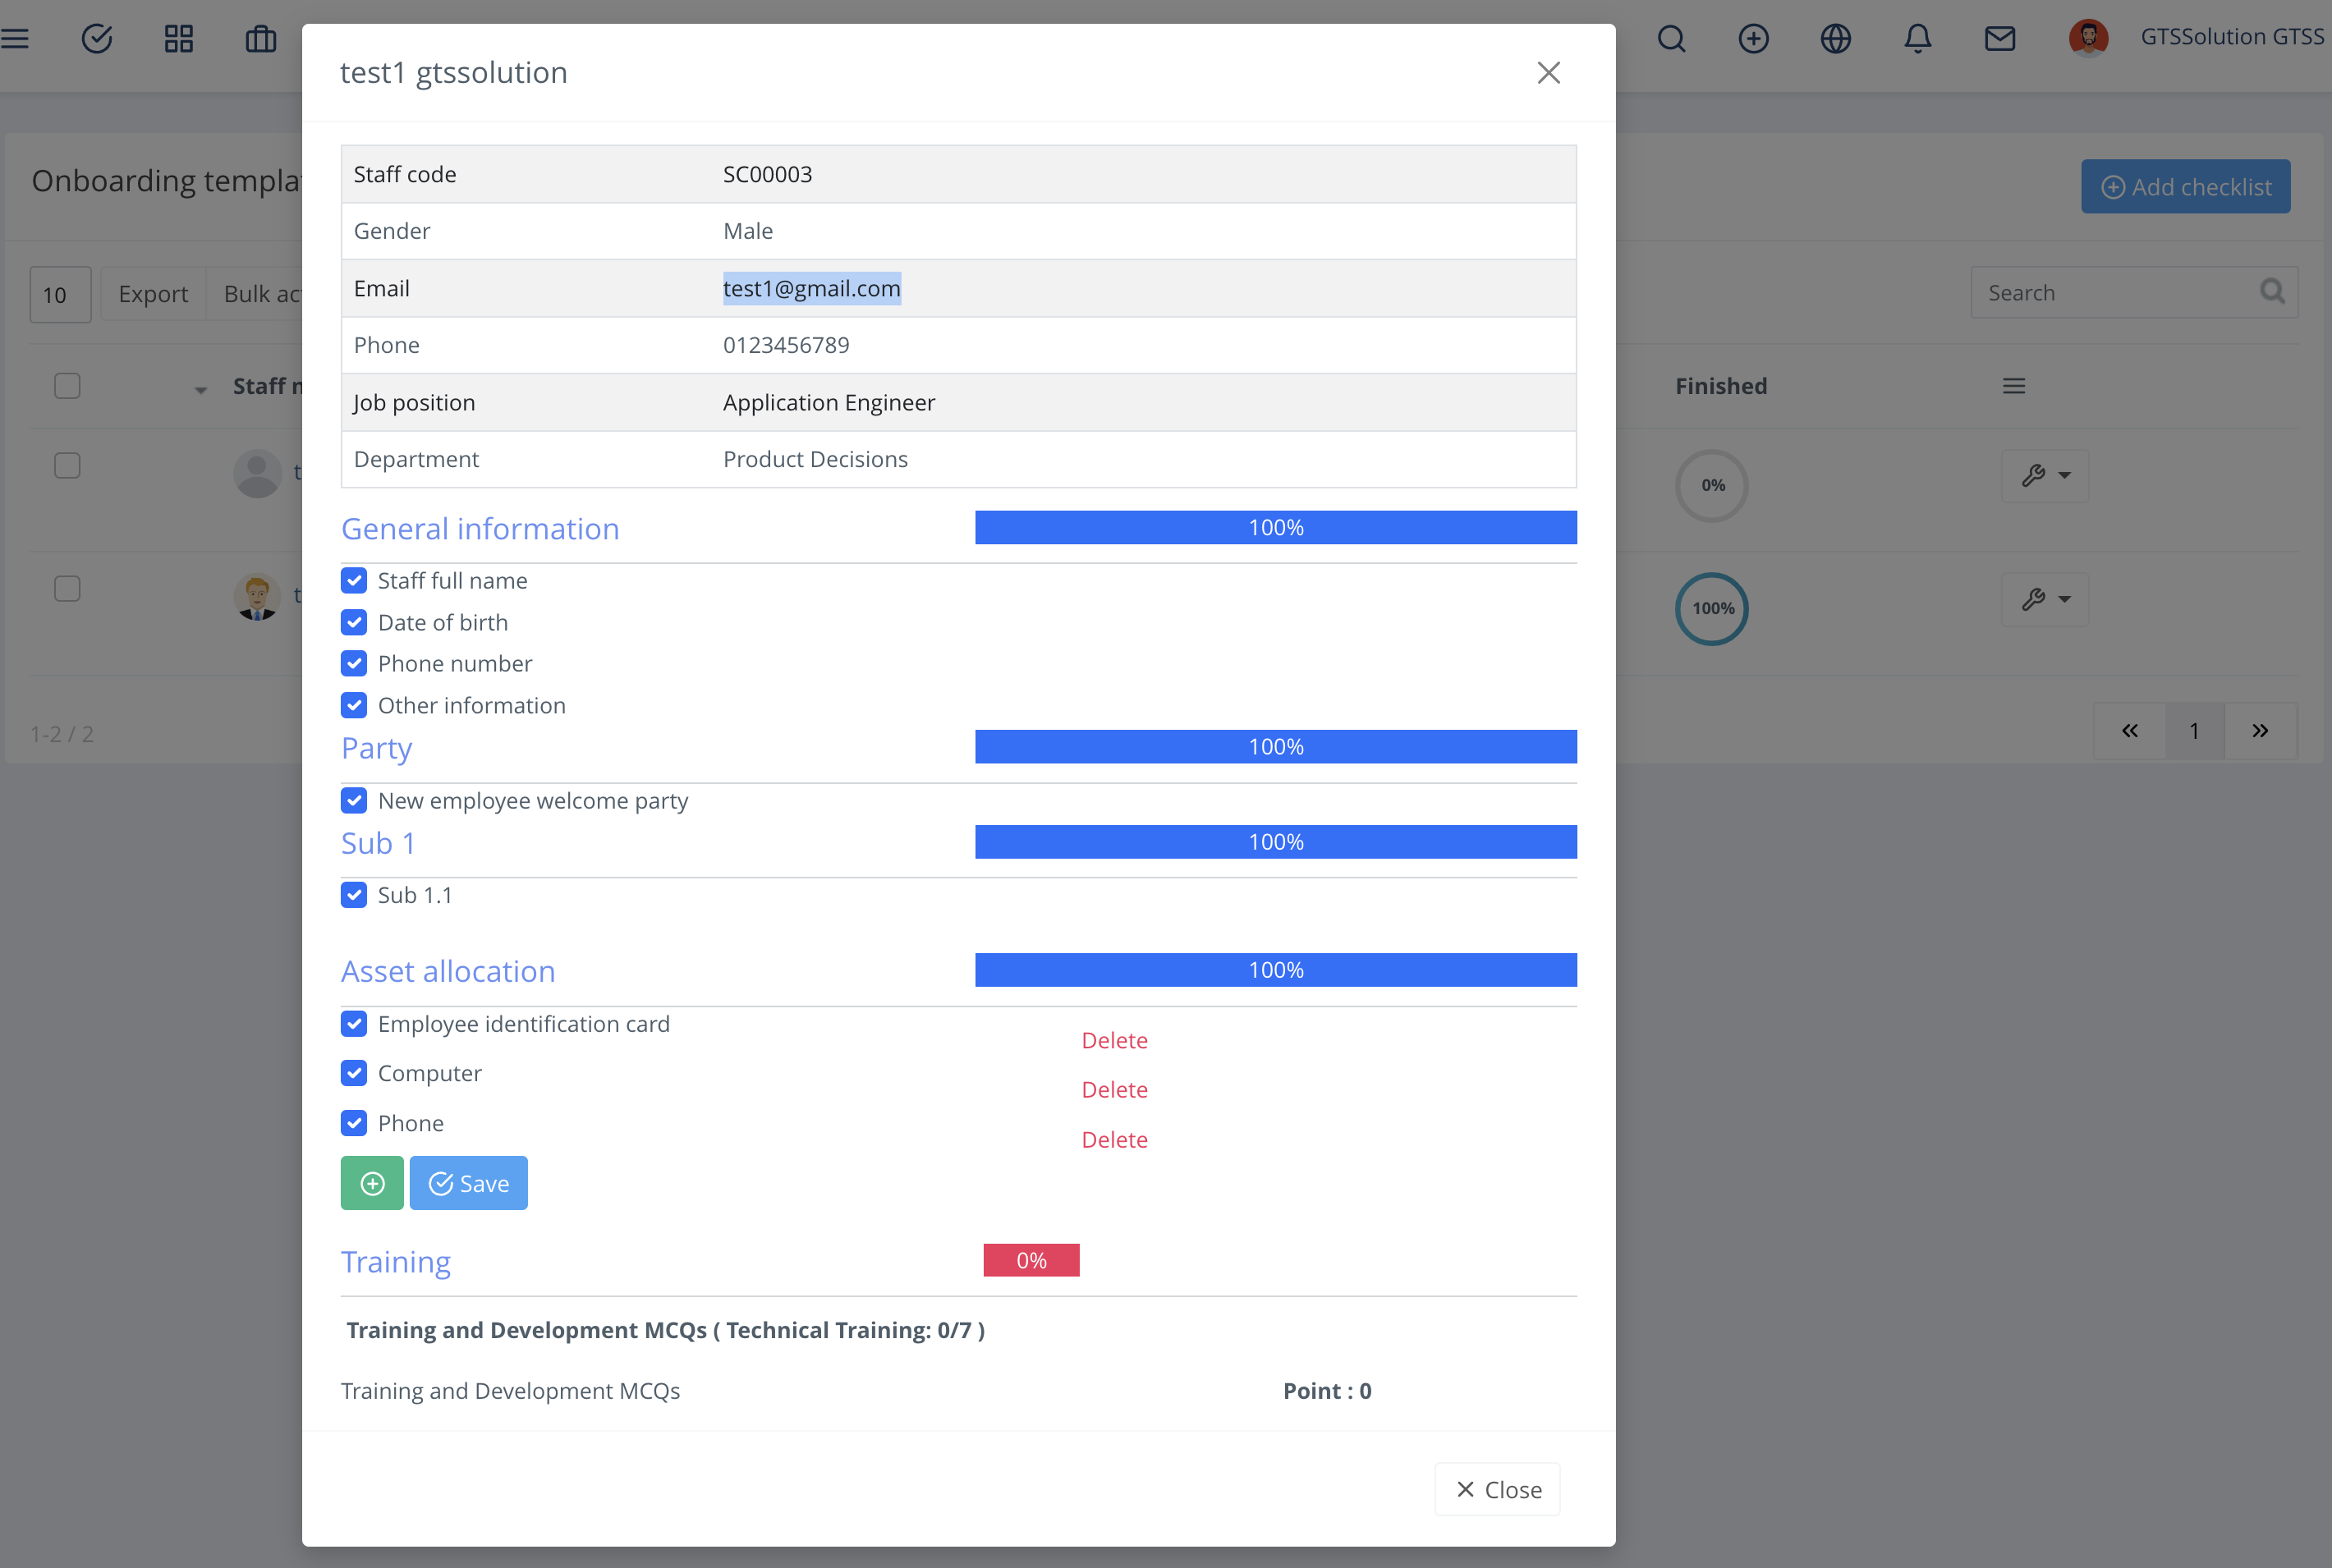Open the page length selector showing 10
2332x1568 pixels.
(x=61, y=295)
